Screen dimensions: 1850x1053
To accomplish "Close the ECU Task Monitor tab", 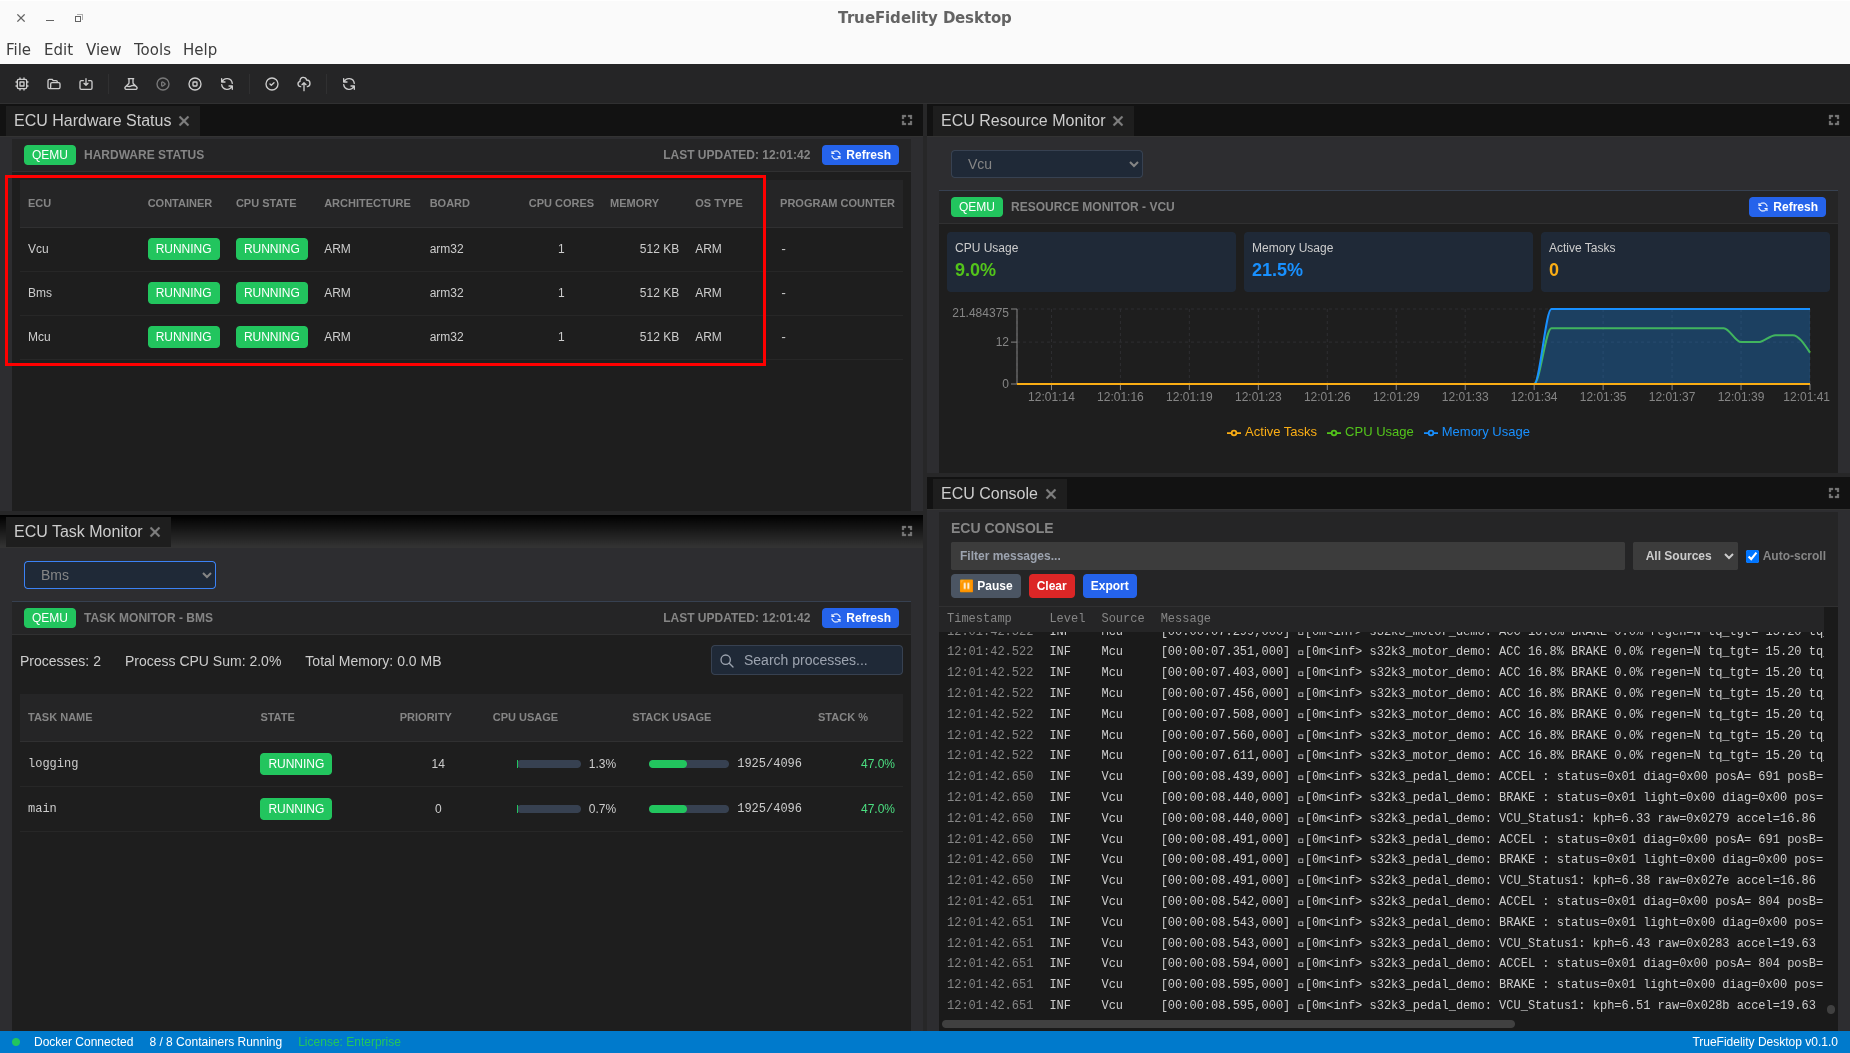I will 155,532.
